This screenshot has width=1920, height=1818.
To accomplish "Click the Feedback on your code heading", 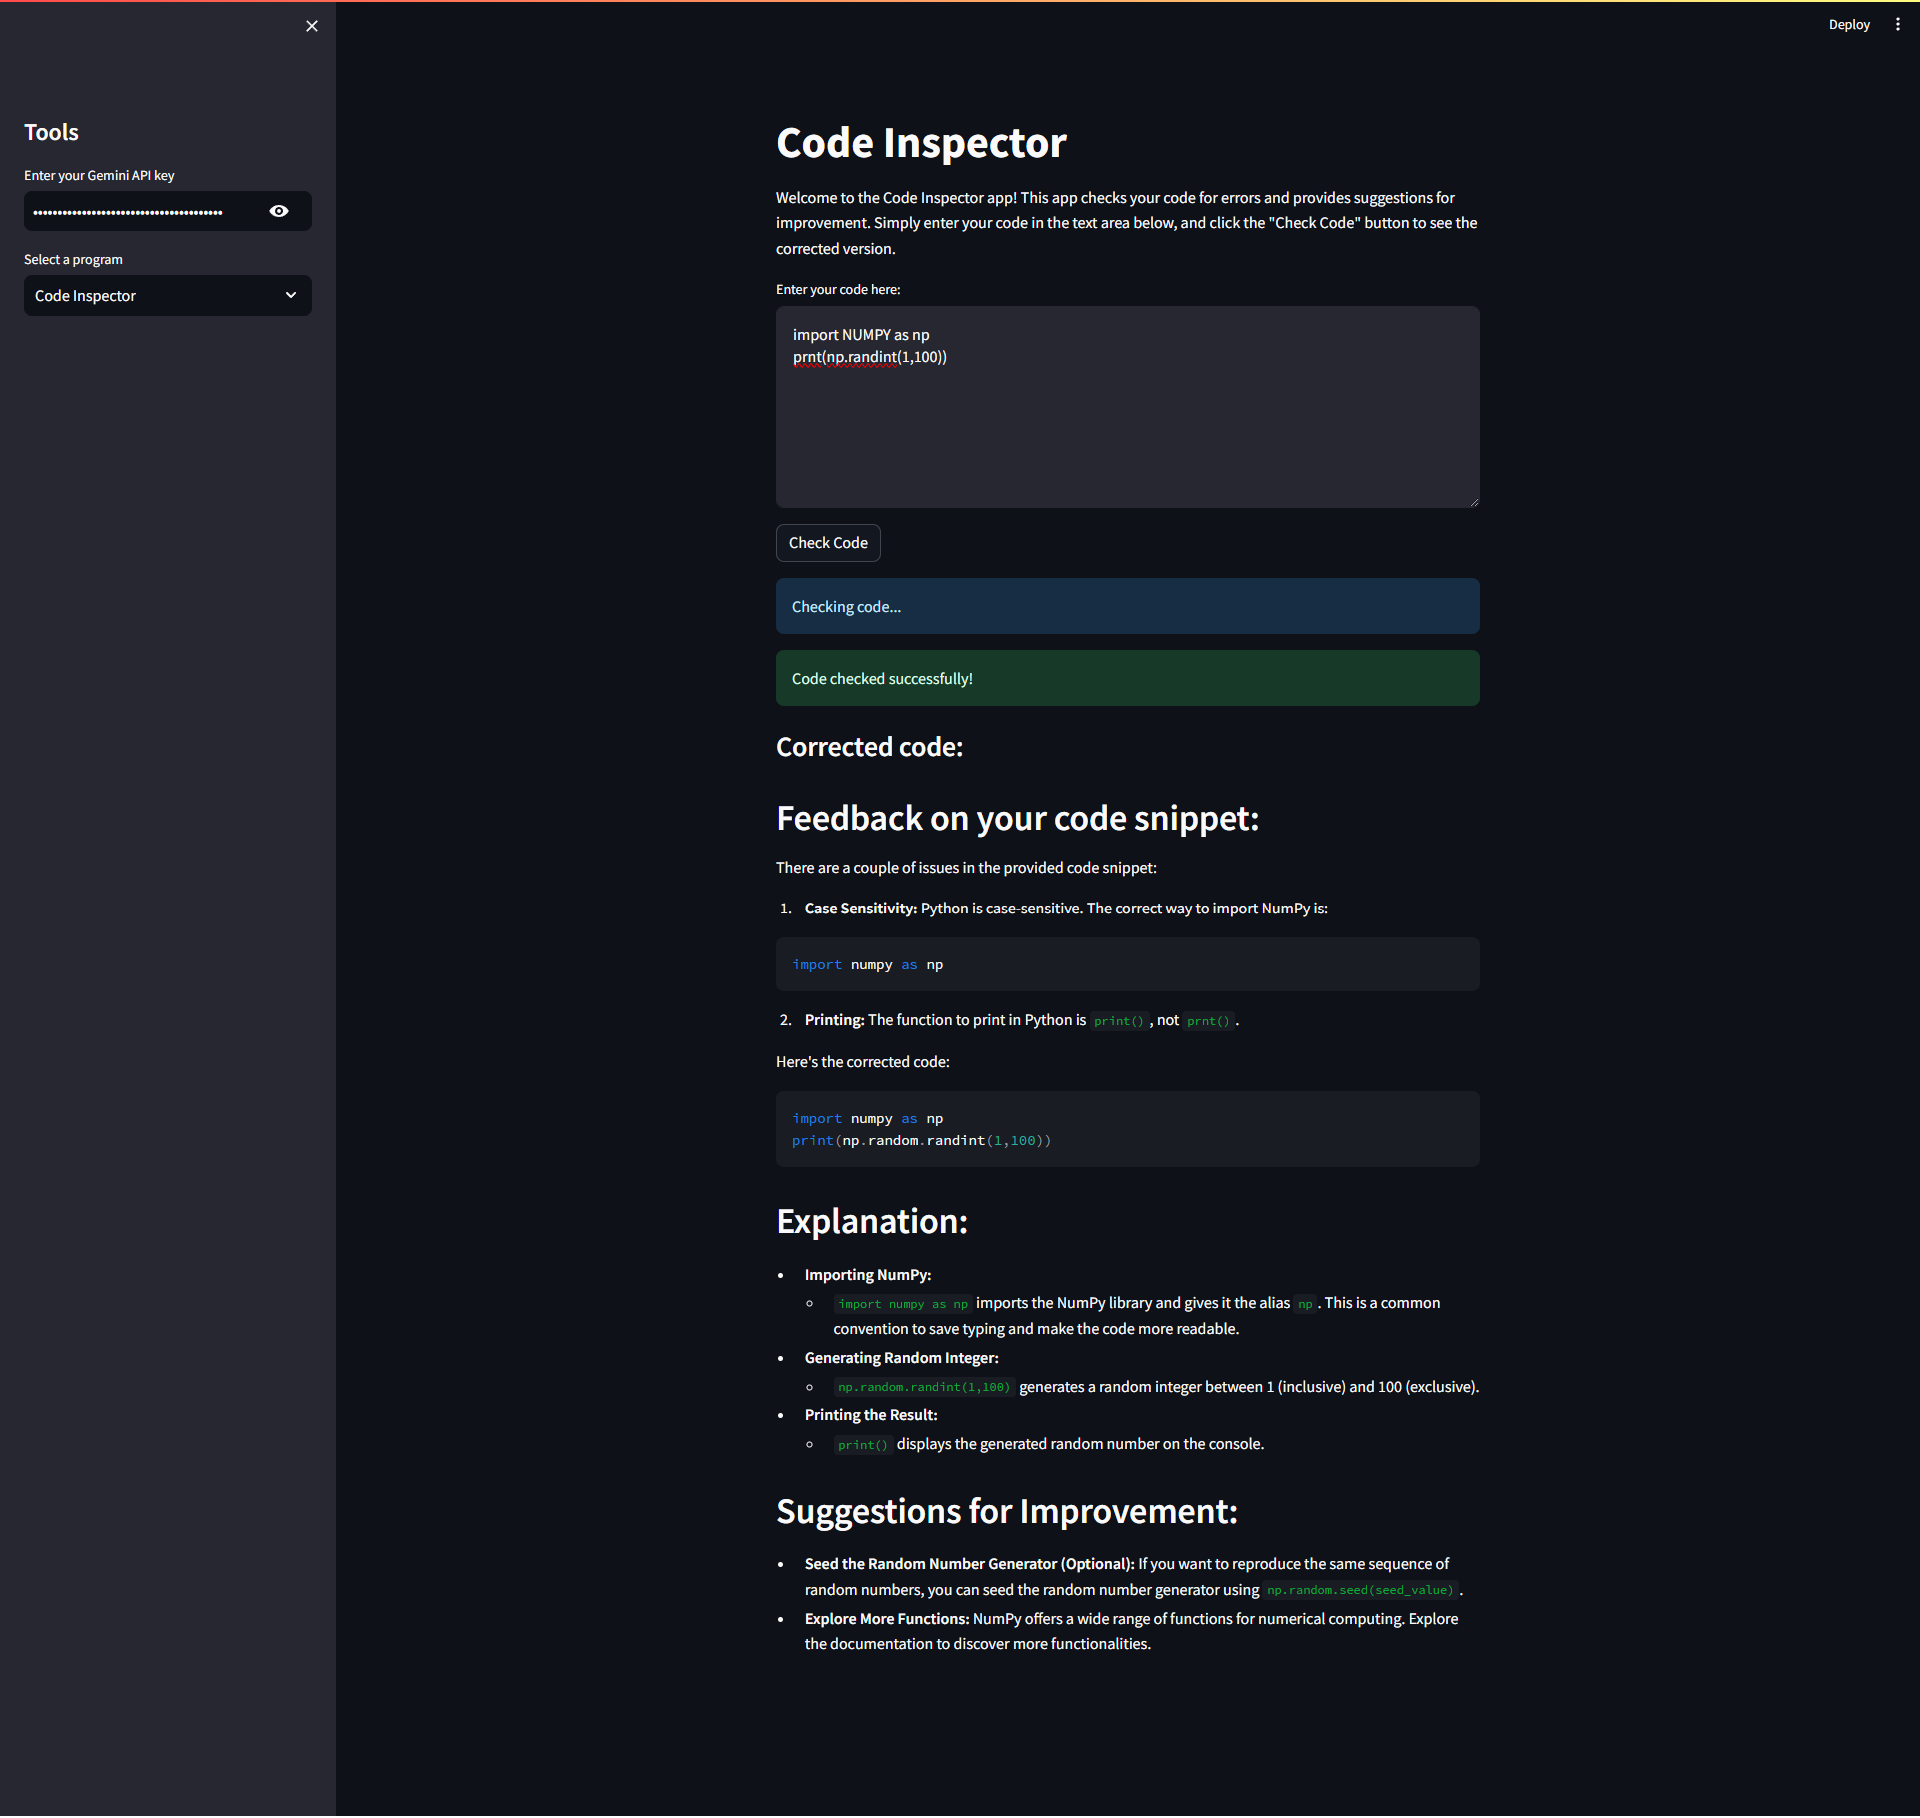I will click(x=1017, y=818).
